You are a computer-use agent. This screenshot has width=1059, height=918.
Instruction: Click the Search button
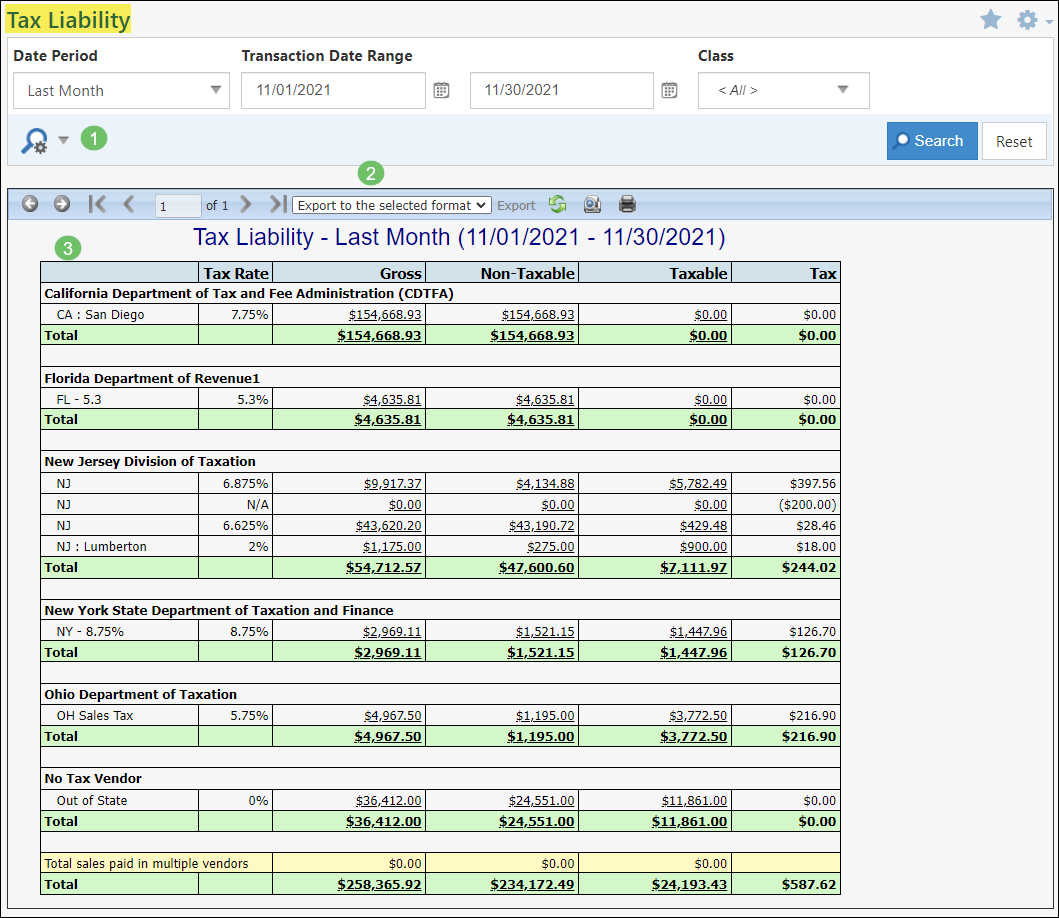(x=932, y=141)
